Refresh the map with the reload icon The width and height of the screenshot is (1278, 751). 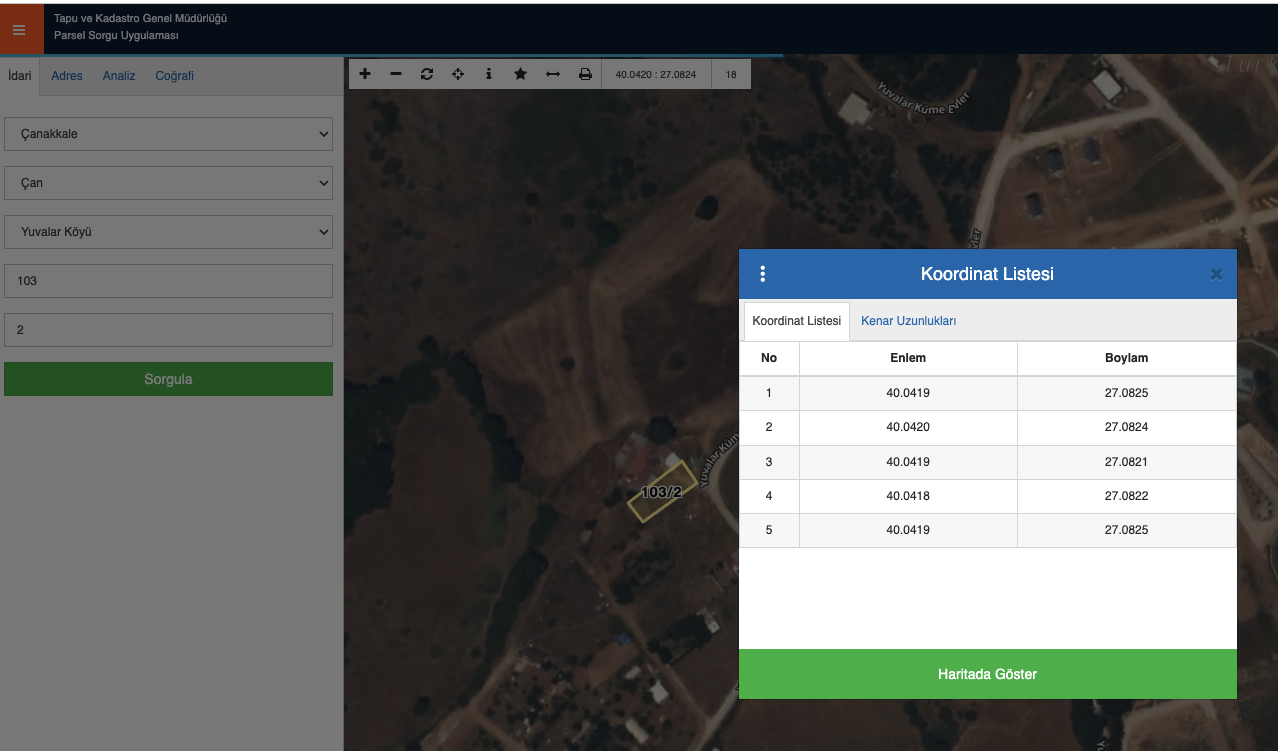click(x=427, y=74)
